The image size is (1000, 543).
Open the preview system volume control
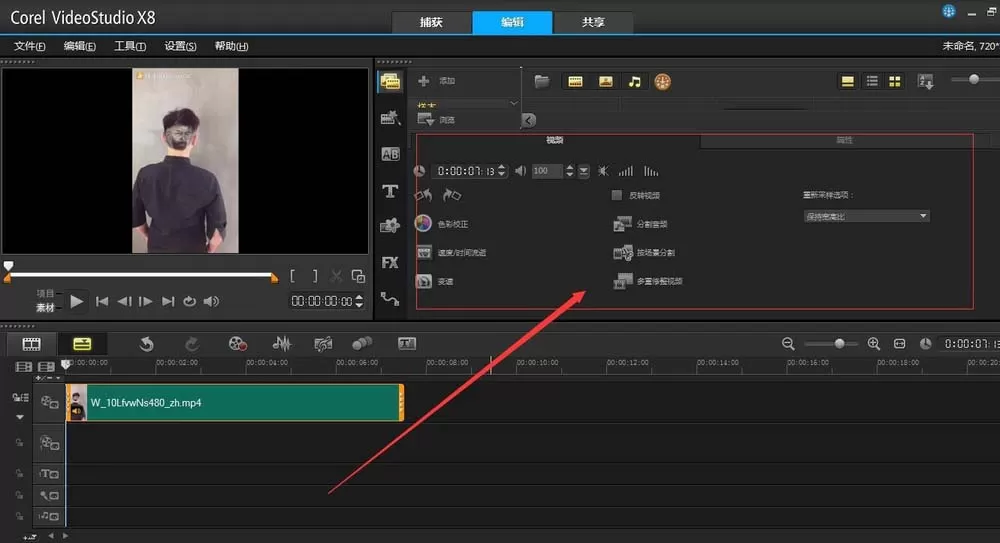(x=211, y=301)
